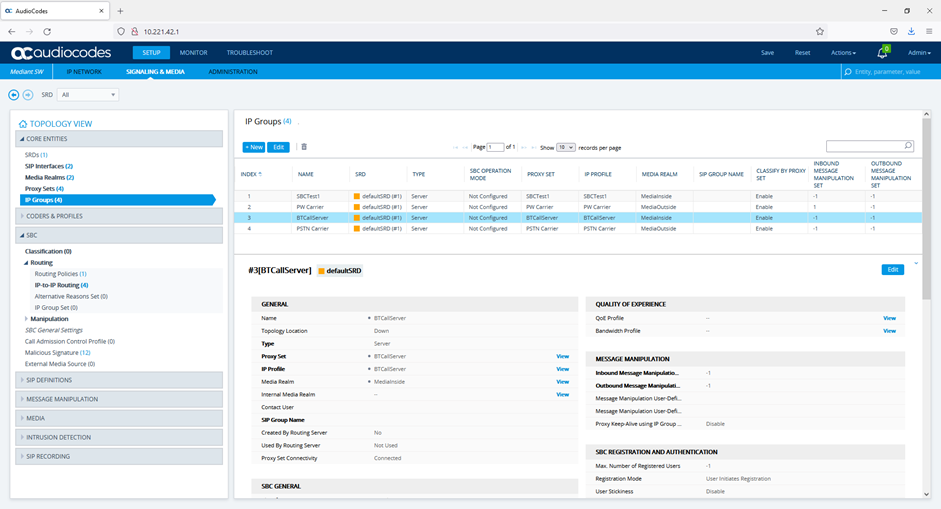
Task: Switch to the Monitor menu
Action: point(193,53)
